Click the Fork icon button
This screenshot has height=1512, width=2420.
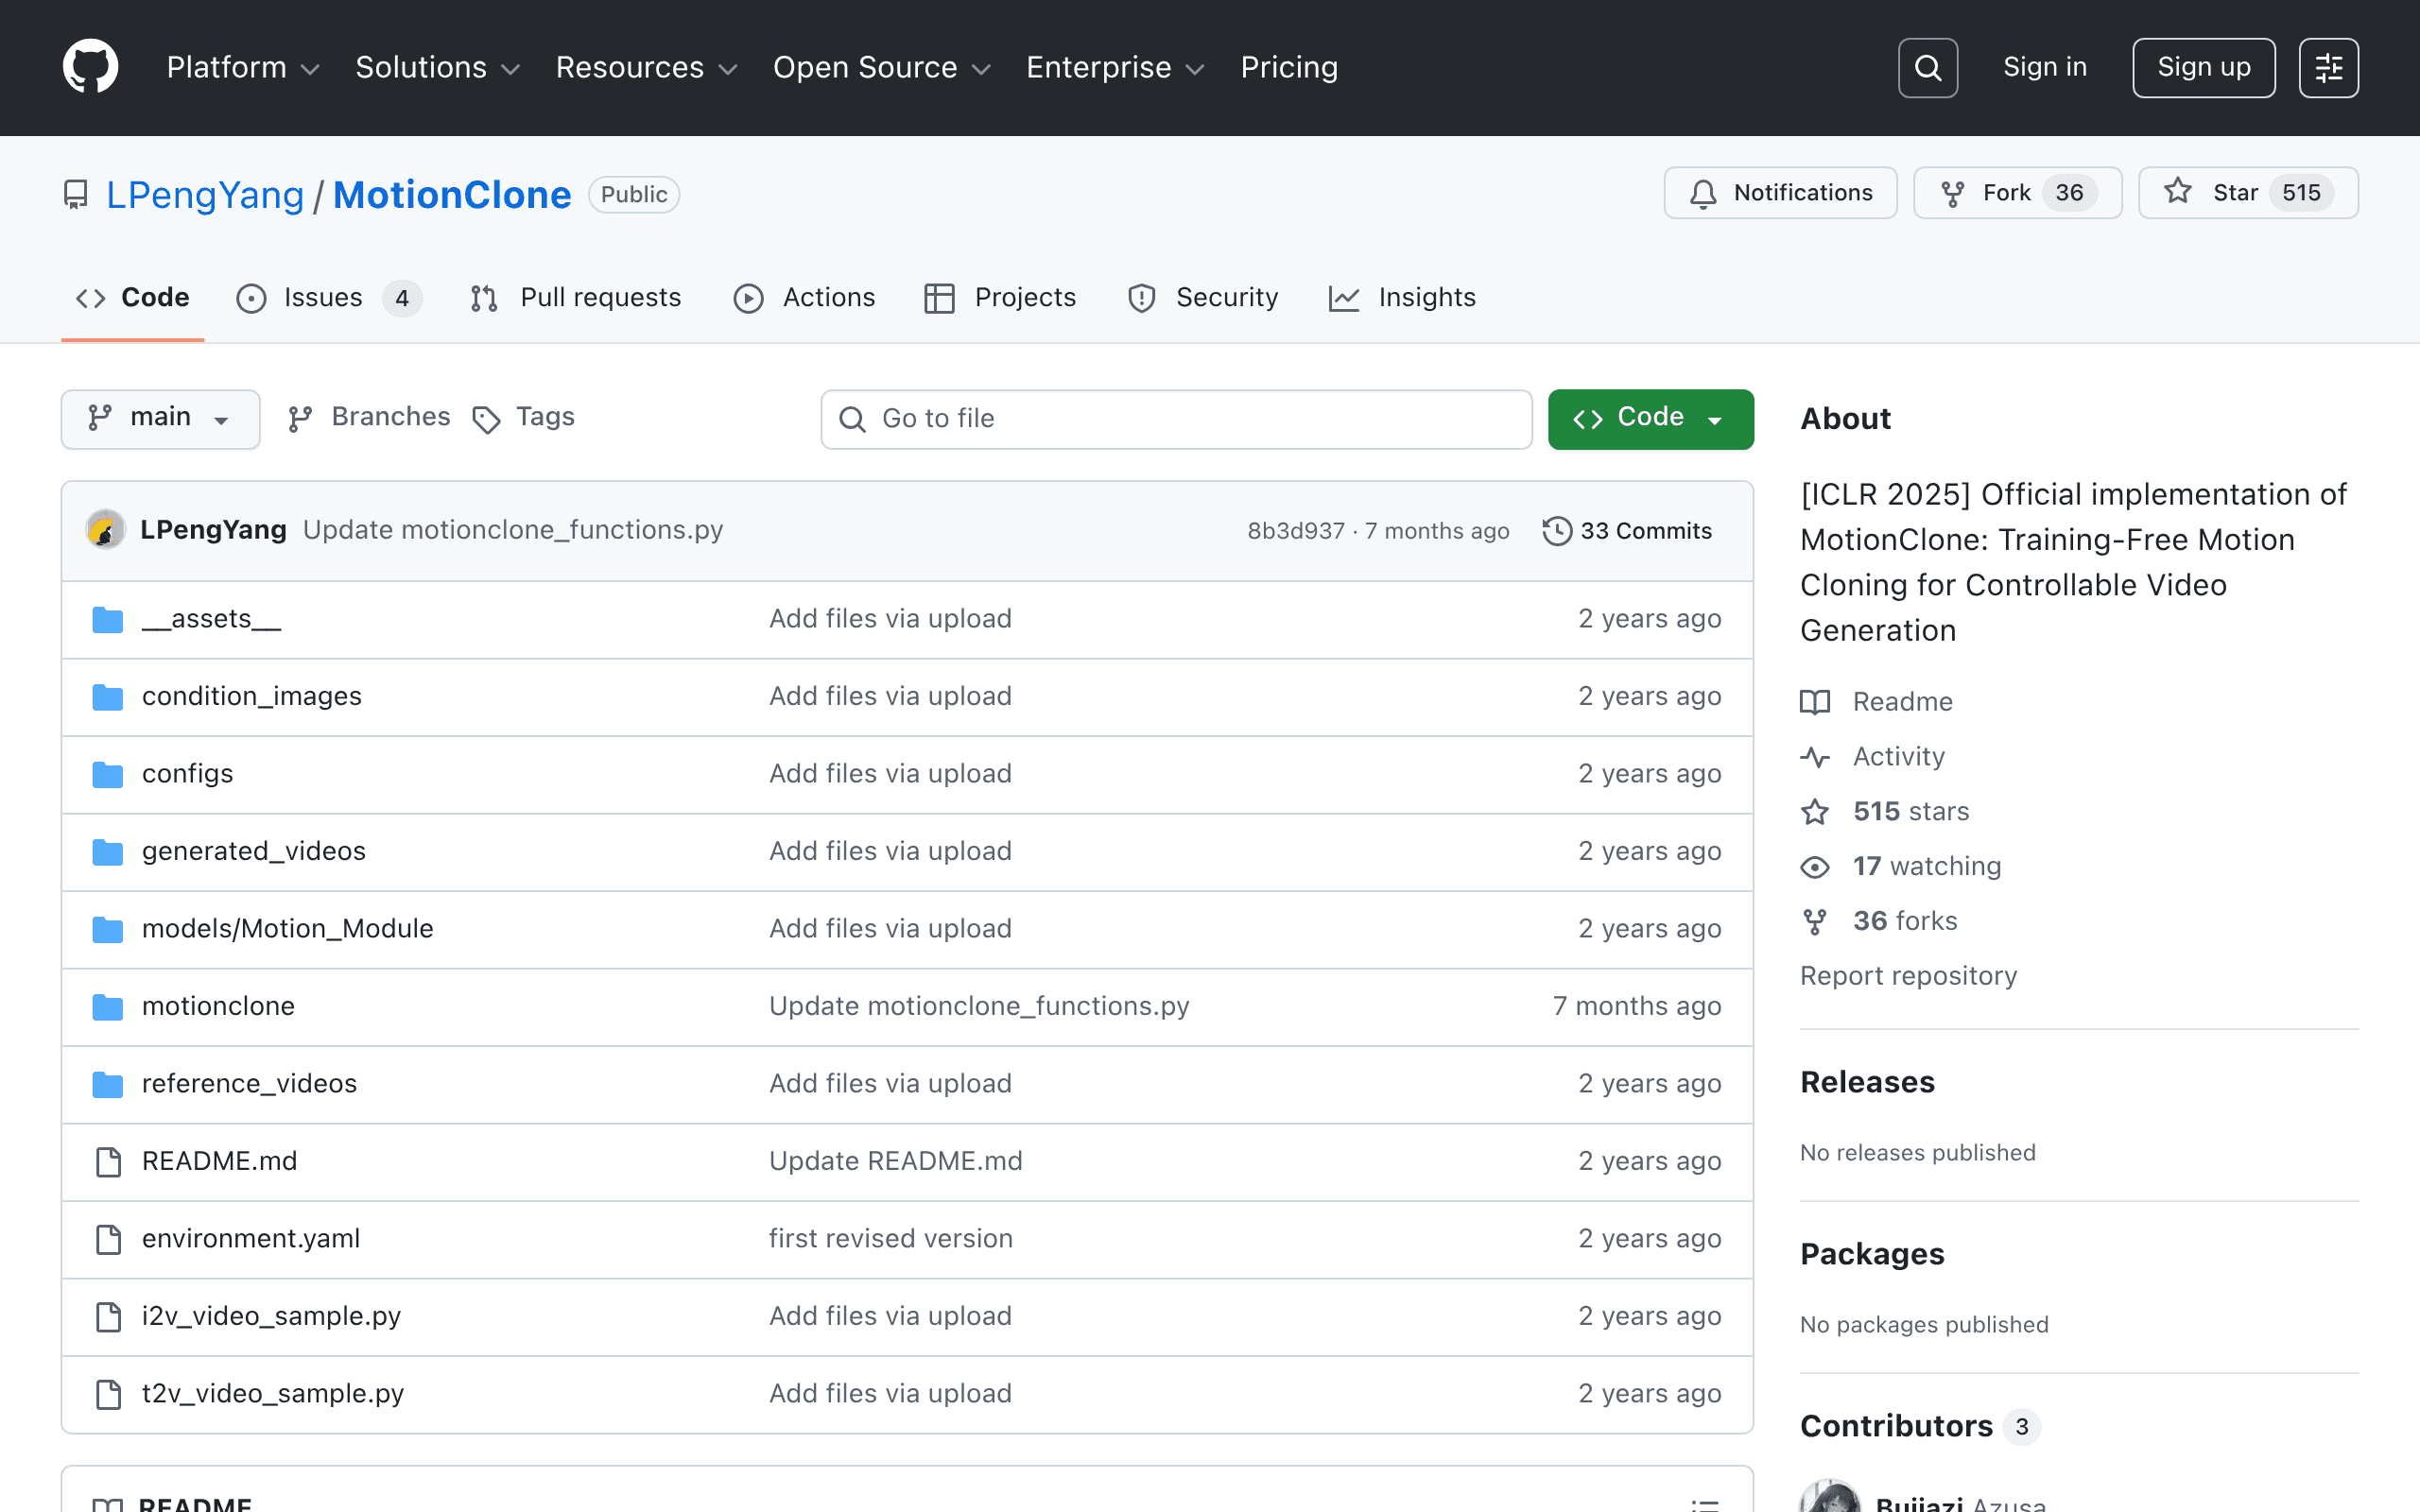[x=1952, y=193]
